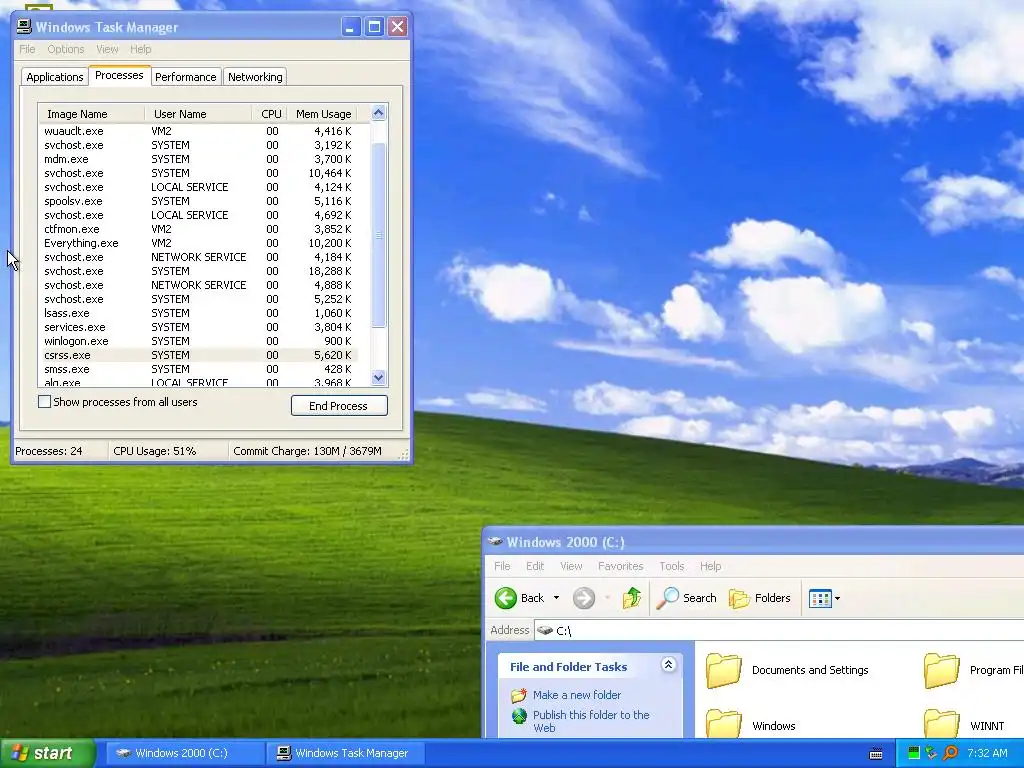The image size is (1024, 768).
Task: Open Task Manager Options menu
Action: [65, 49]
